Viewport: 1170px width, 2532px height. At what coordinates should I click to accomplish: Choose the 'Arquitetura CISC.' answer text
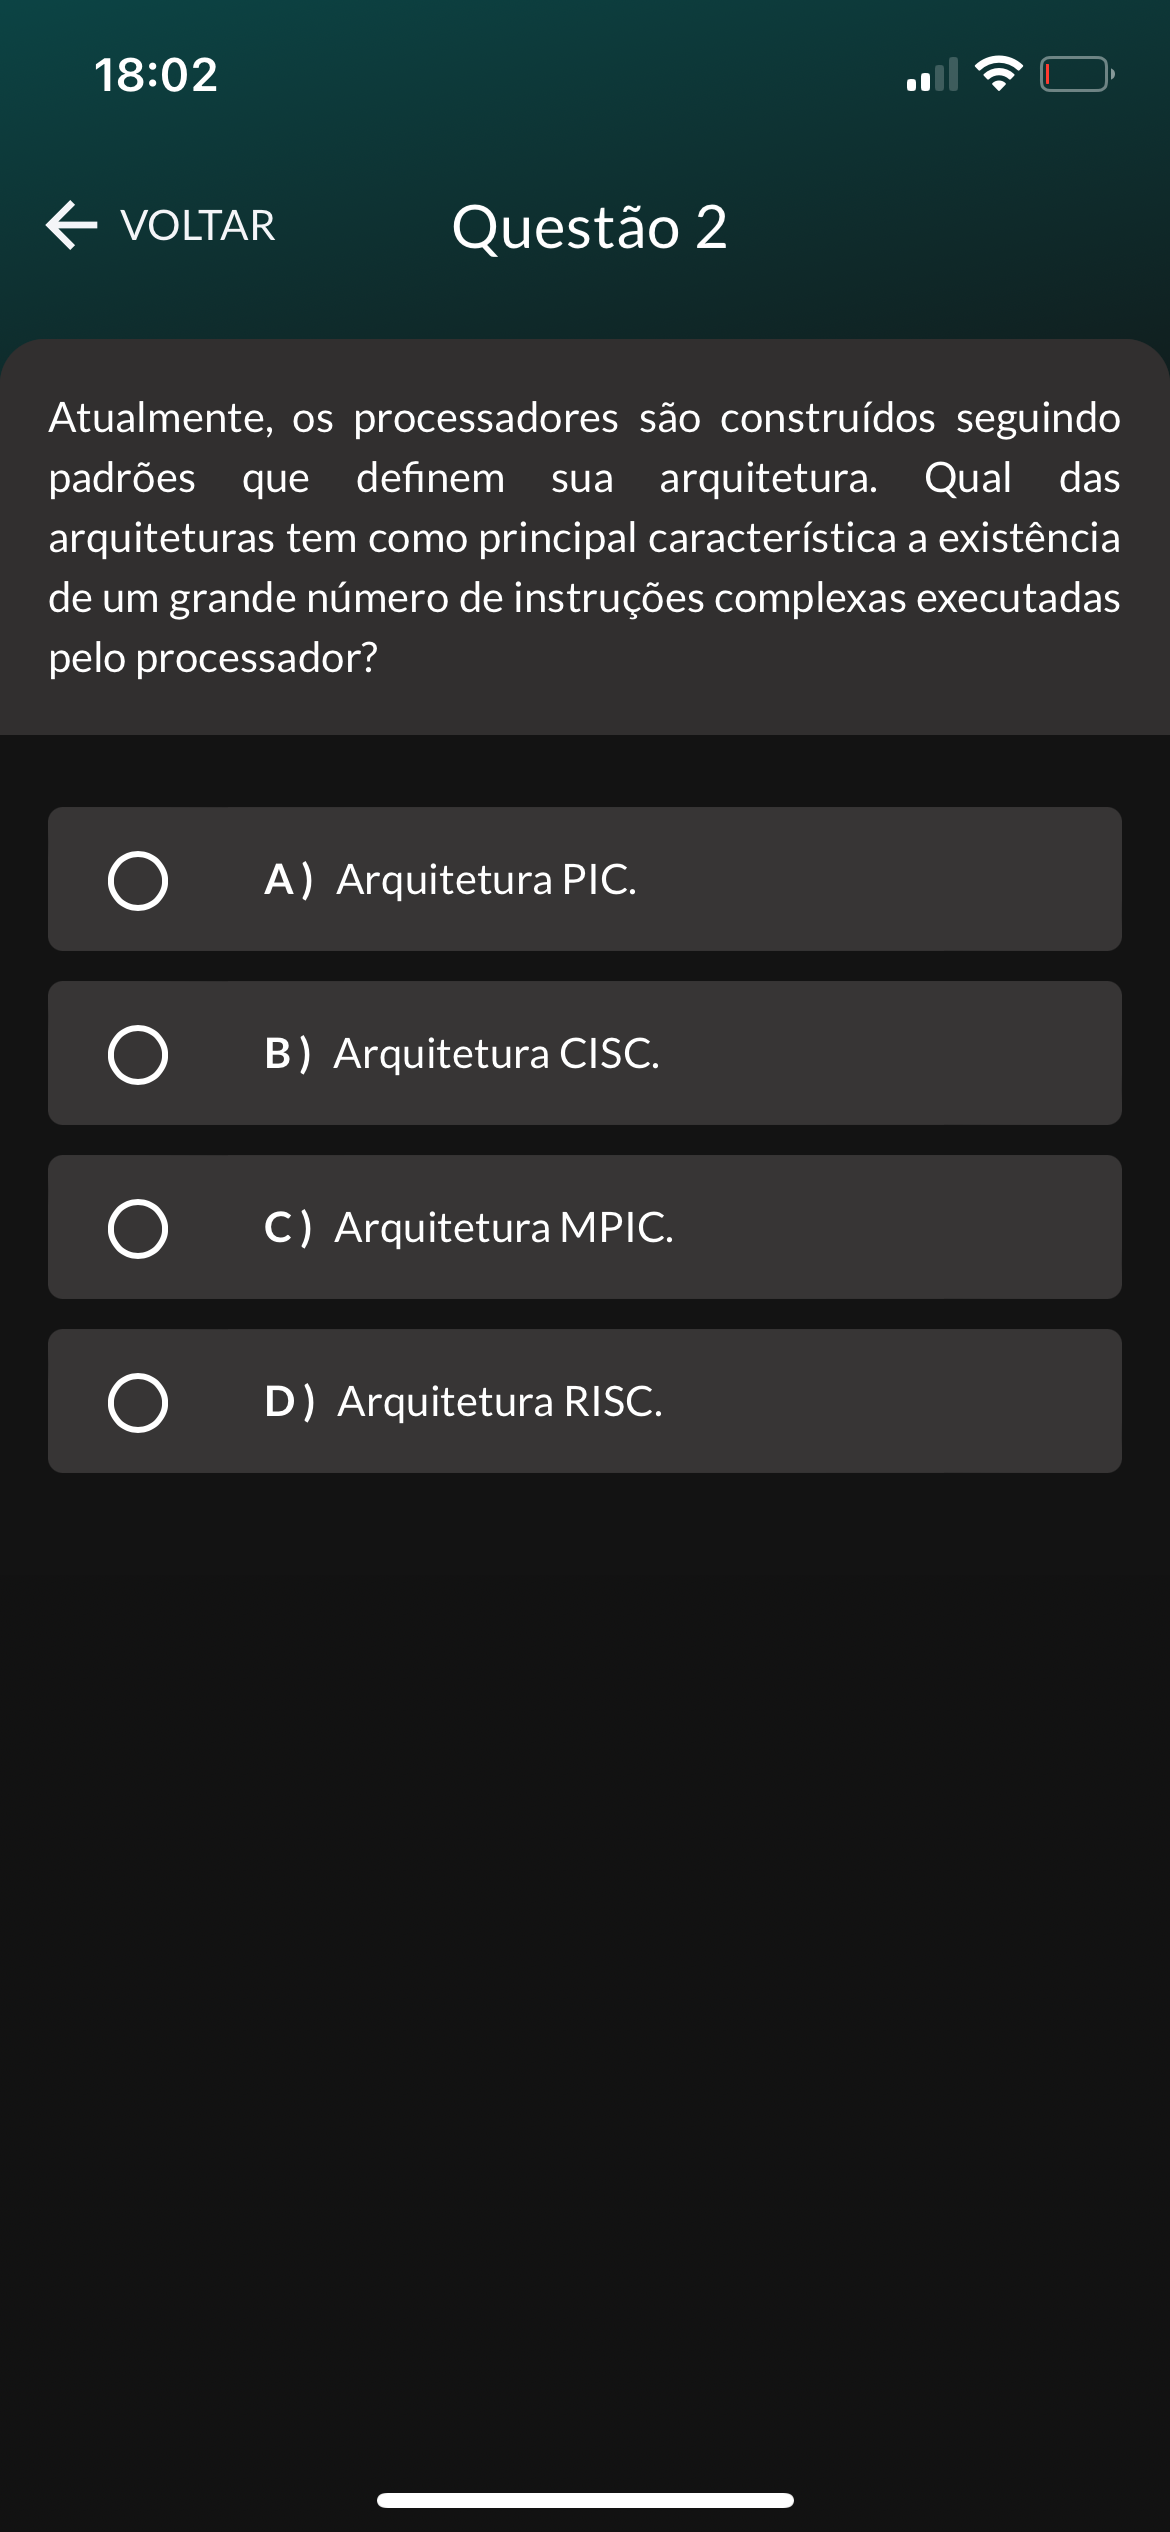click(x=497, y=1054)
